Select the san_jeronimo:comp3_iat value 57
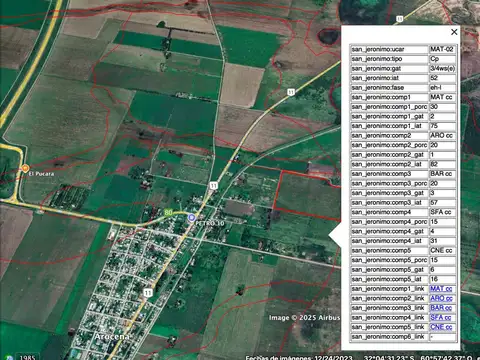This screenshot has width=480, height=360. (442, 203)
